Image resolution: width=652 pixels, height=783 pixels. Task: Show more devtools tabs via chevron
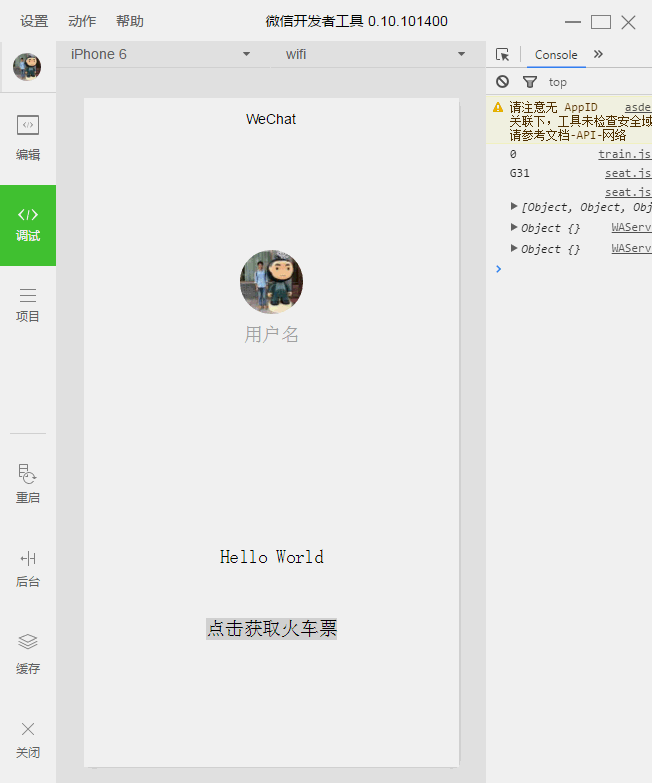[x=598, y=54]
